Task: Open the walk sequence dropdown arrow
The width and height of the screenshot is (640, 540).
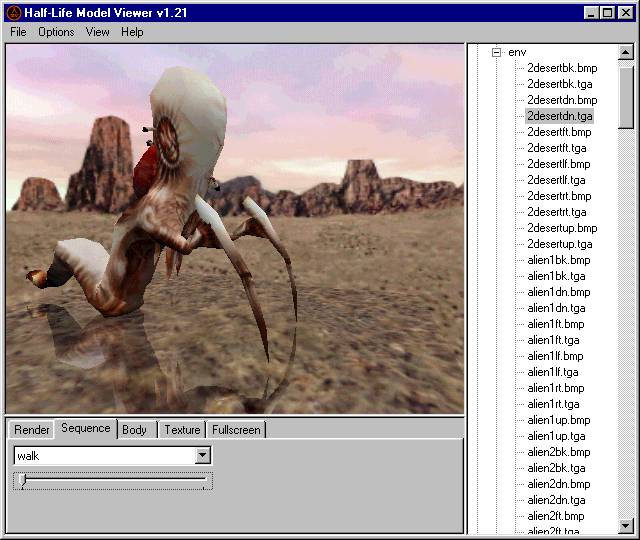Action: click(x=202, y=455)
